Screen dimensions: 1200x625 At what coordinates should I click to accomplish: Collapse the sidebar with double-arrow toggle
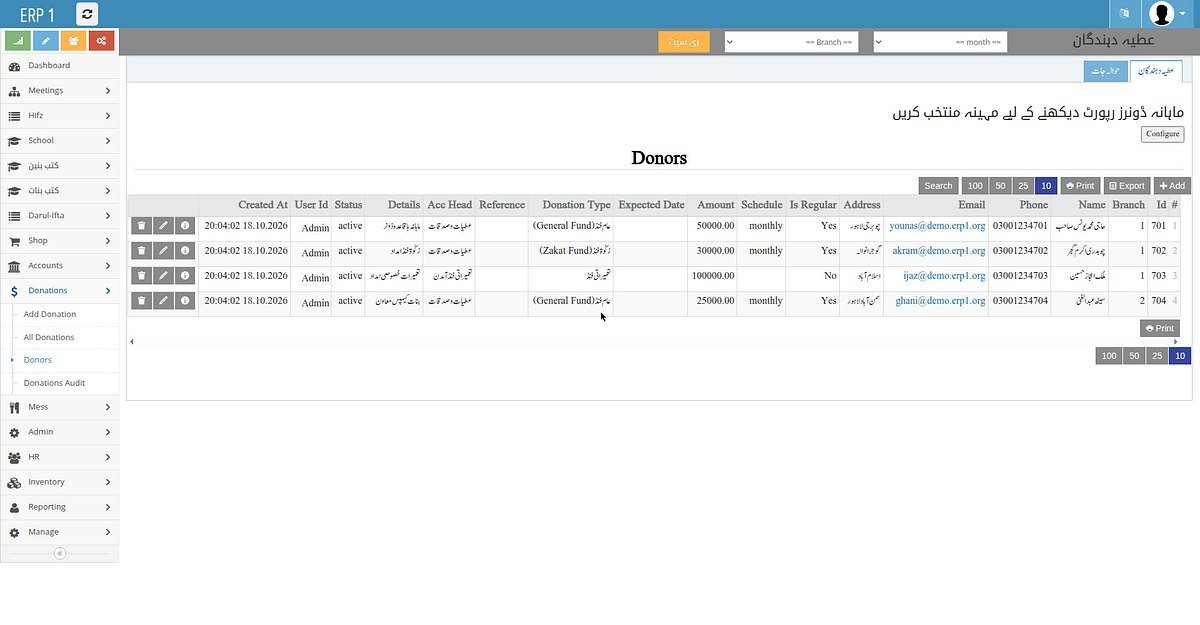[x=59, y=553]
